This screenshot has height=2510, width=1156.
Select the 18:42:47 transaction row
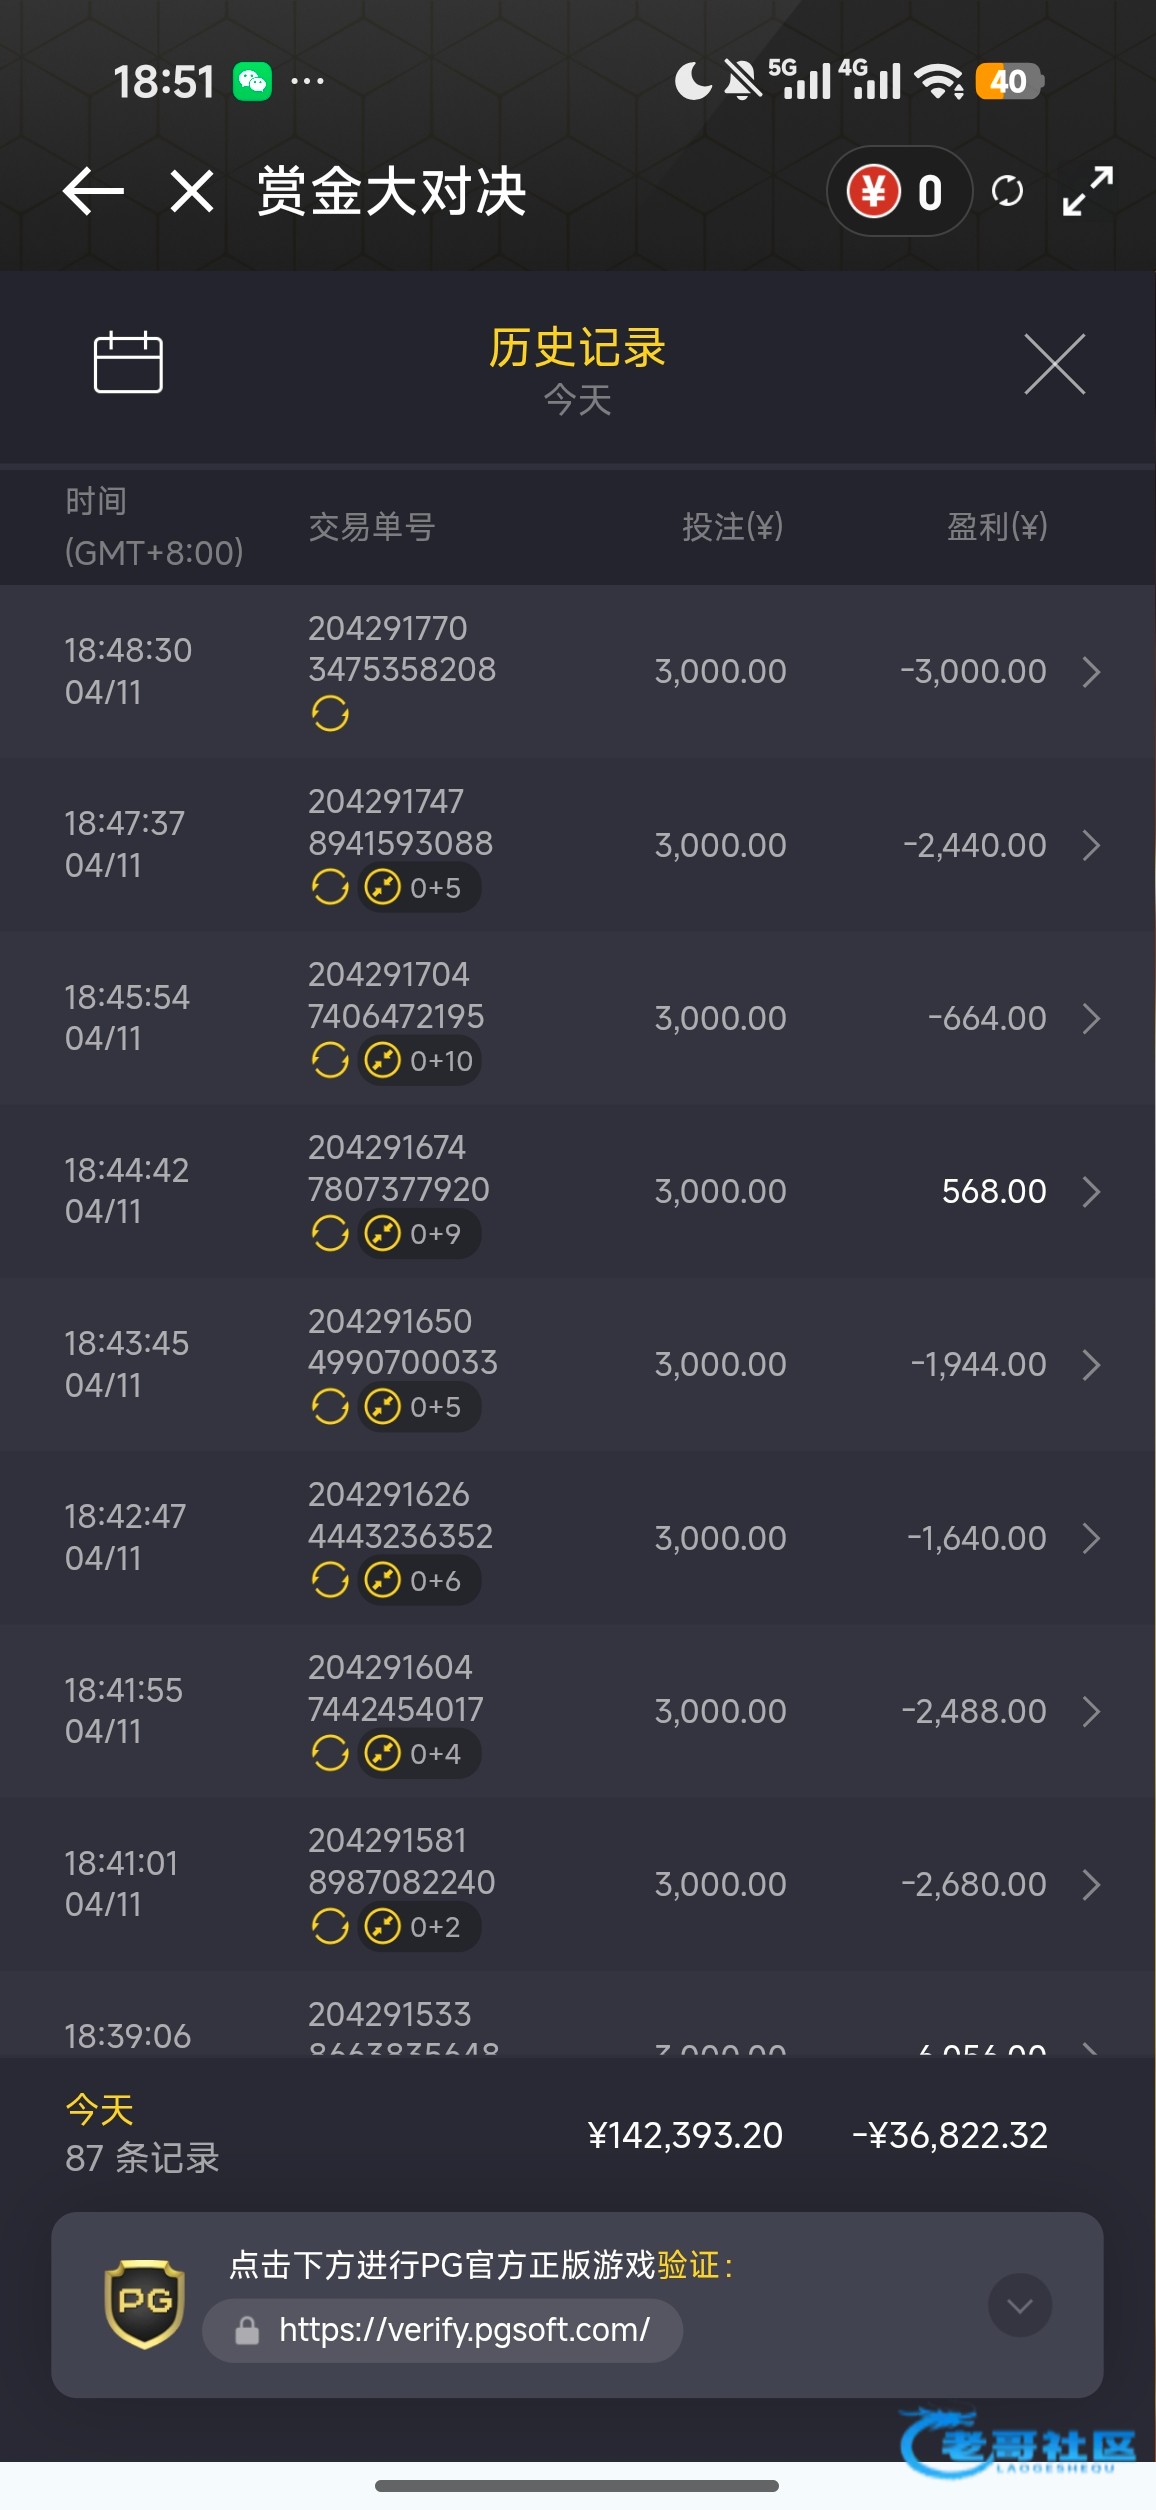578,1537
